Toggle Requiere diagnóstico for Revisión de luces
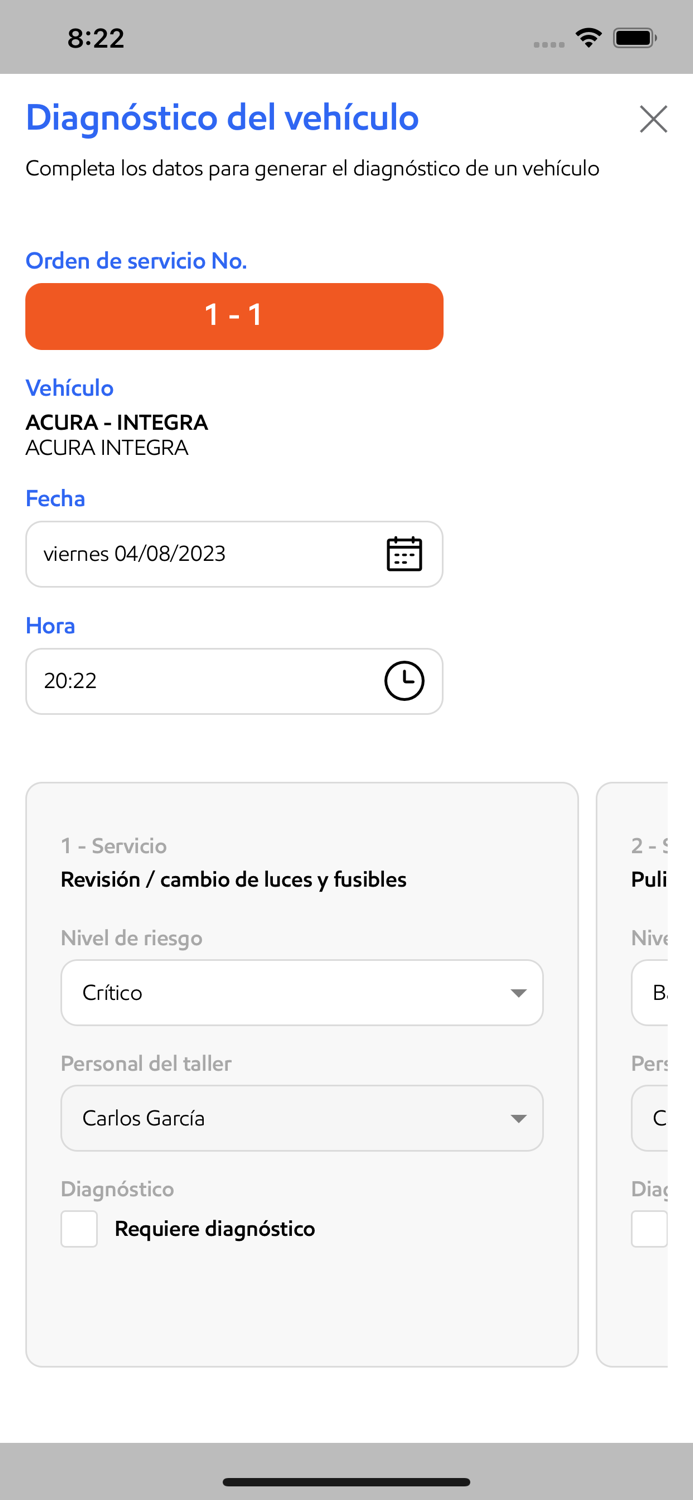 click(x=79, y=1228)
